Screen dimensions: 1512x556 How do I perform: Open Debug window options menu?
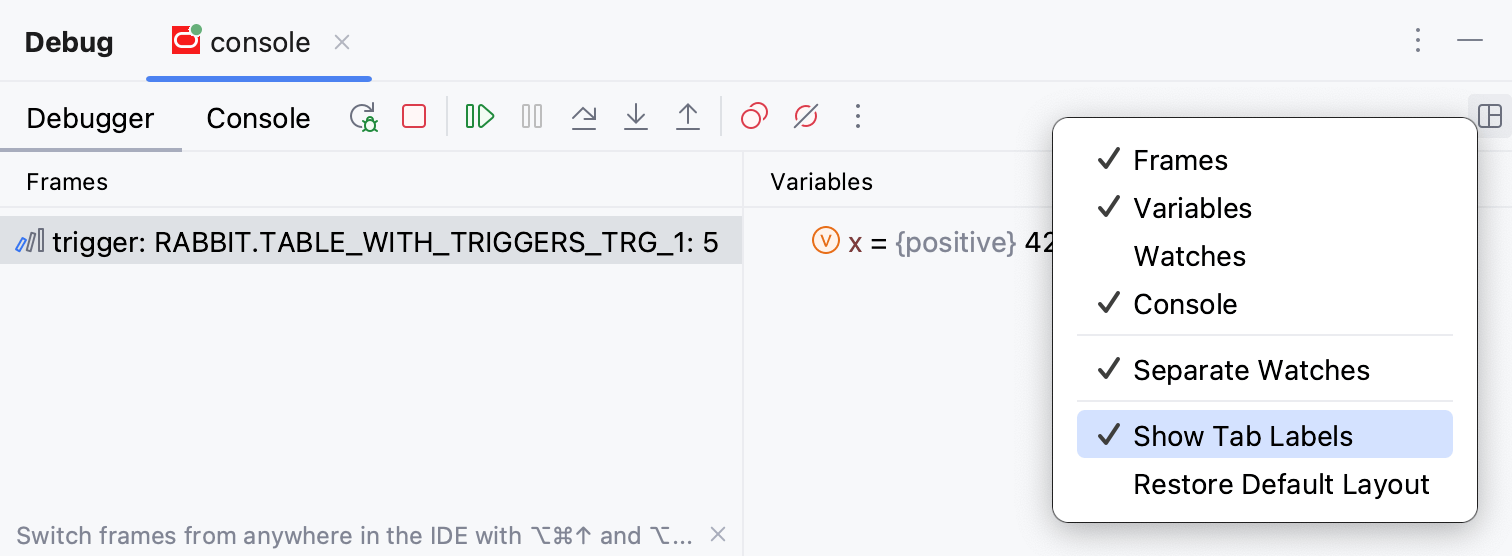pos(1418,41)
